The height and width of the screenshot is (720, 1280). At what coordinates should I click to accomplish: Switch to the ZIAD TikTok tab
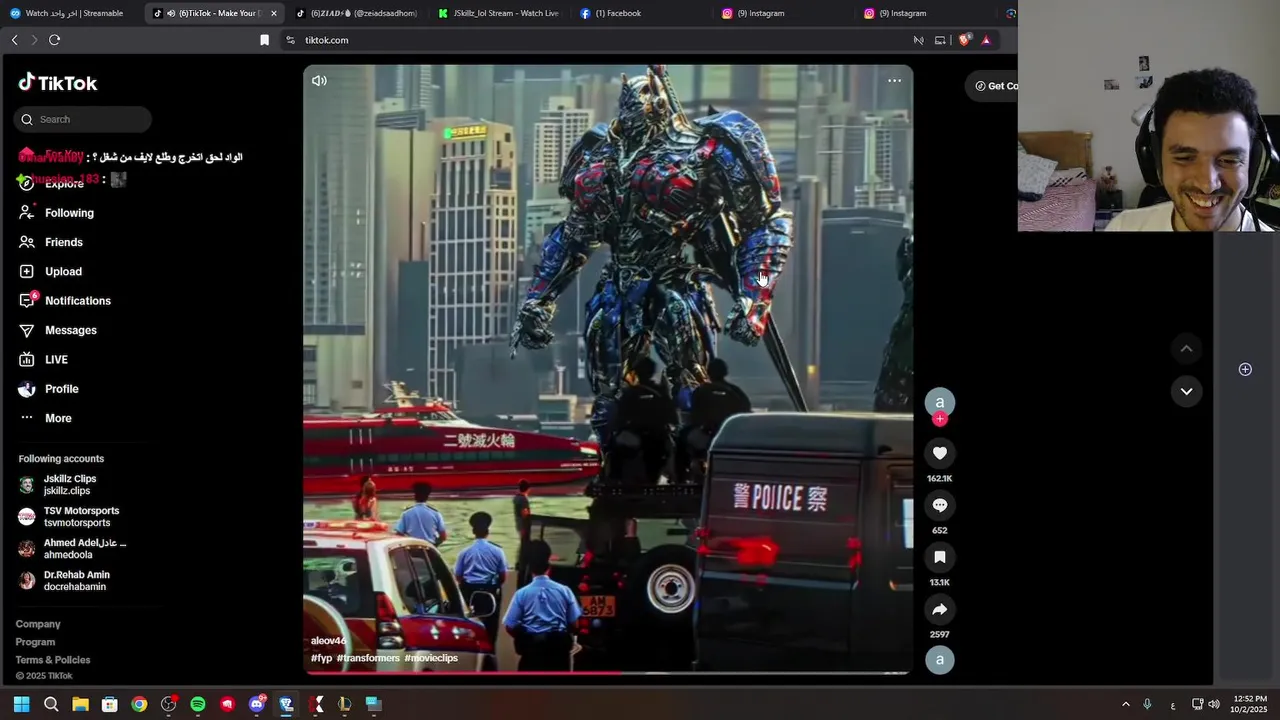pyautogui.click(x=363, y=13)
